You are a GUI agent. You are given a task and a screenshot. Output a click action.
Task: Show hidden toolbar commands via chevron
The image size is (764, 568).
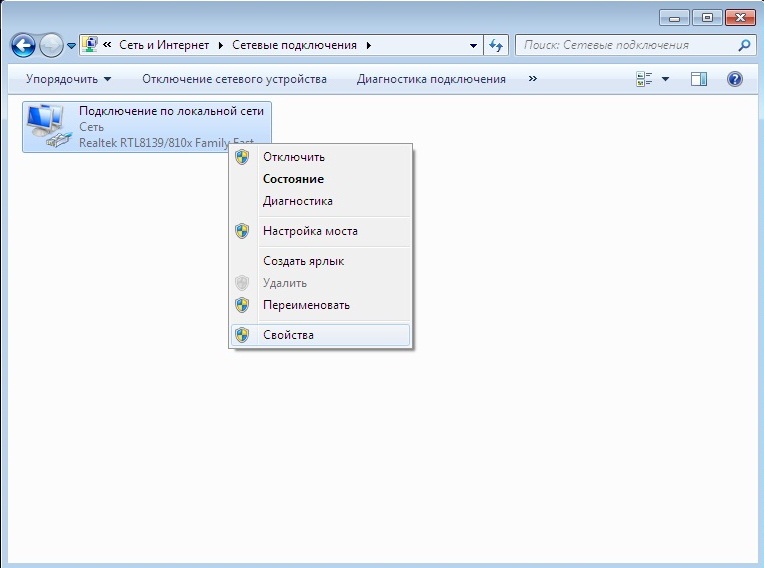pos(532,79)
